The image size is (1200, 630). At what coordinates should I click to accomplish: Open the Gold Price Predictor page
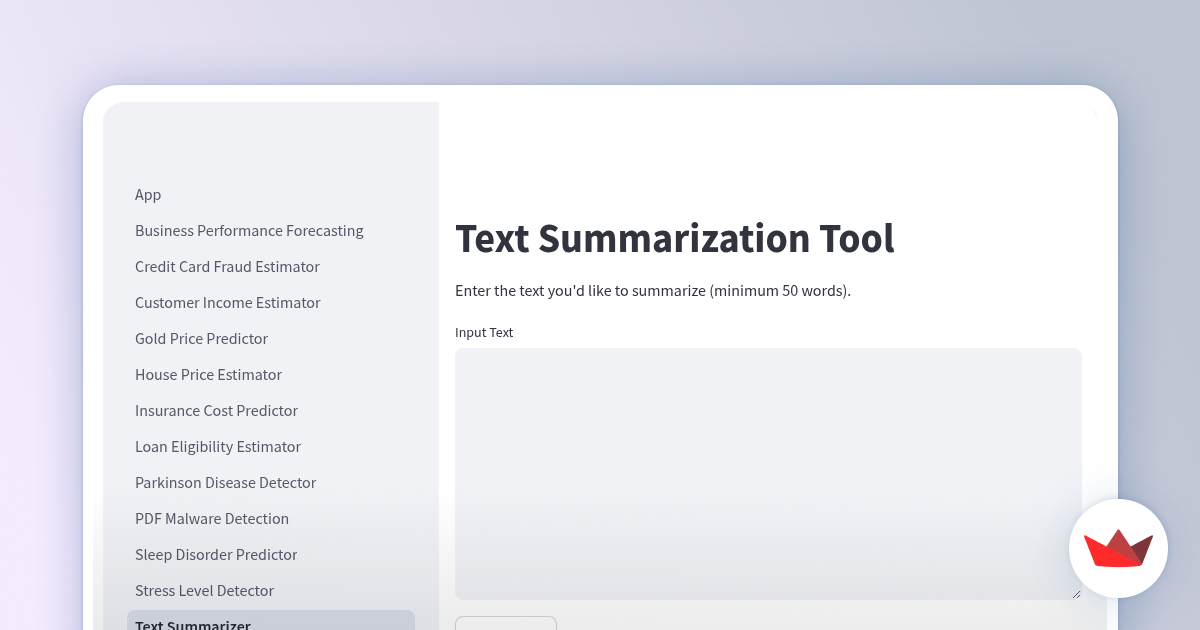pos(201,338)
